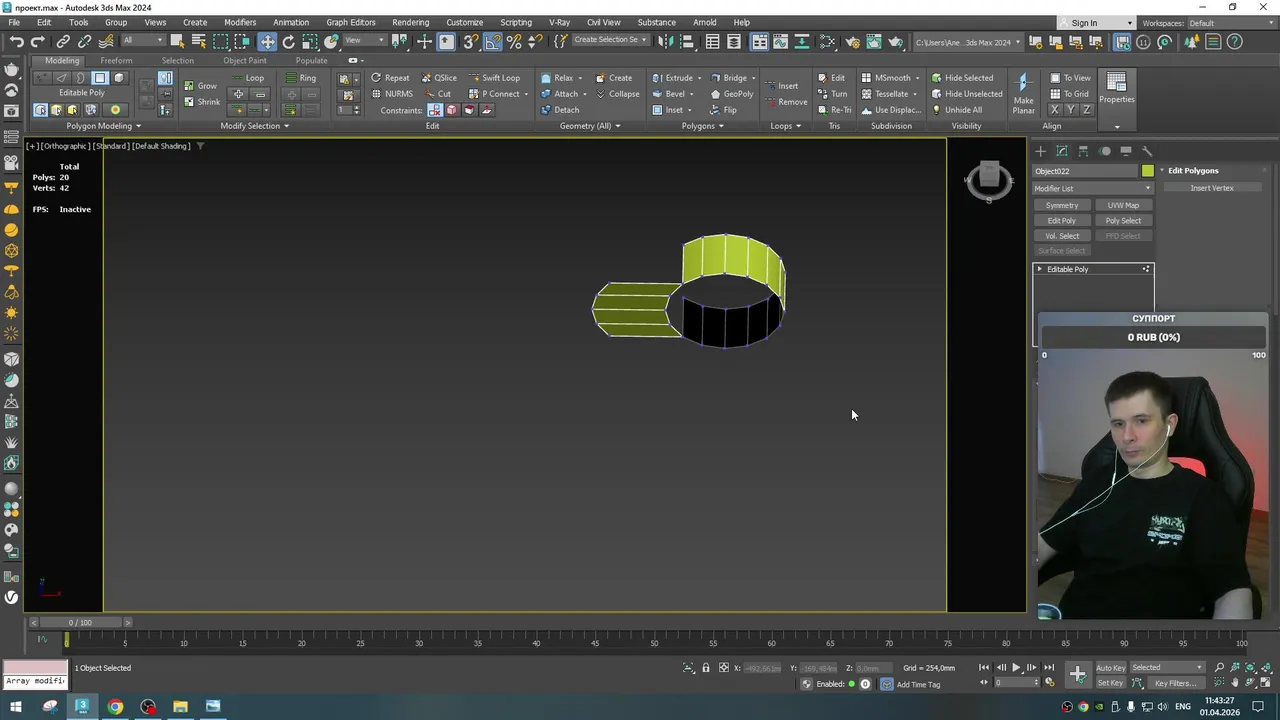Click the Cut tool in Edit panel
1280x720 pixels.
(437, 94)
